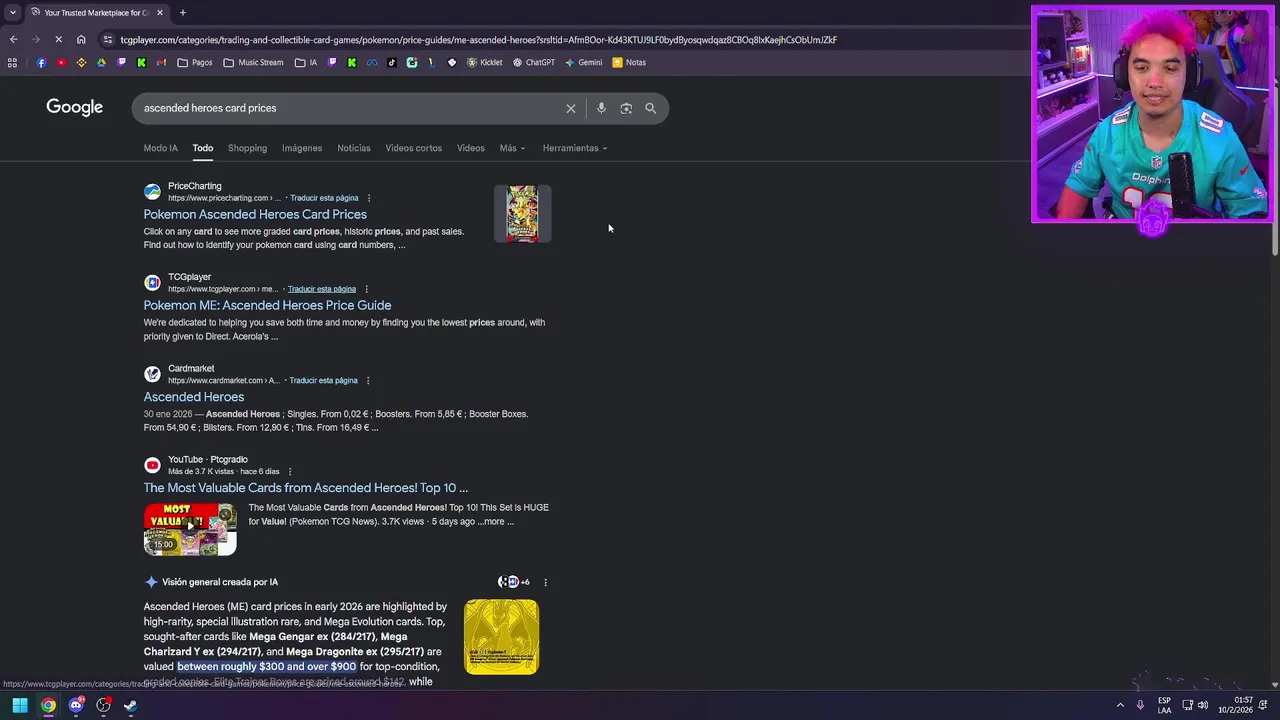Show hidden system tray icons
1280x720 pixels.
pyautogui.click(x=1120, y=705)
